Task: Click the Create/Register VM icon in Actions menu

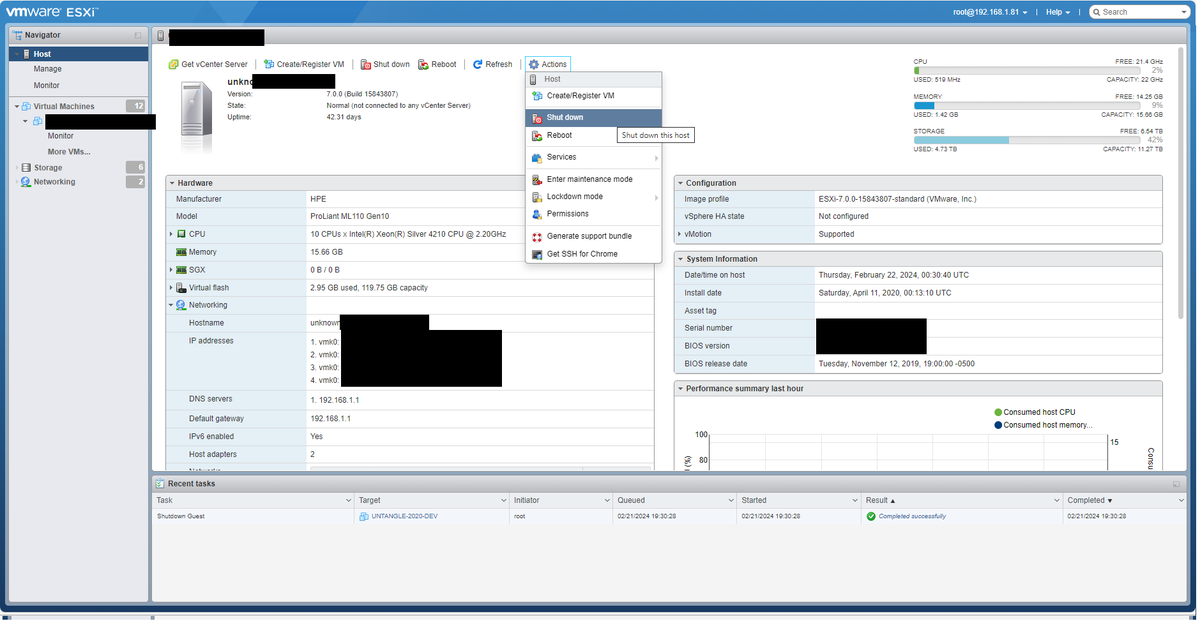Action: coord(537,96)
